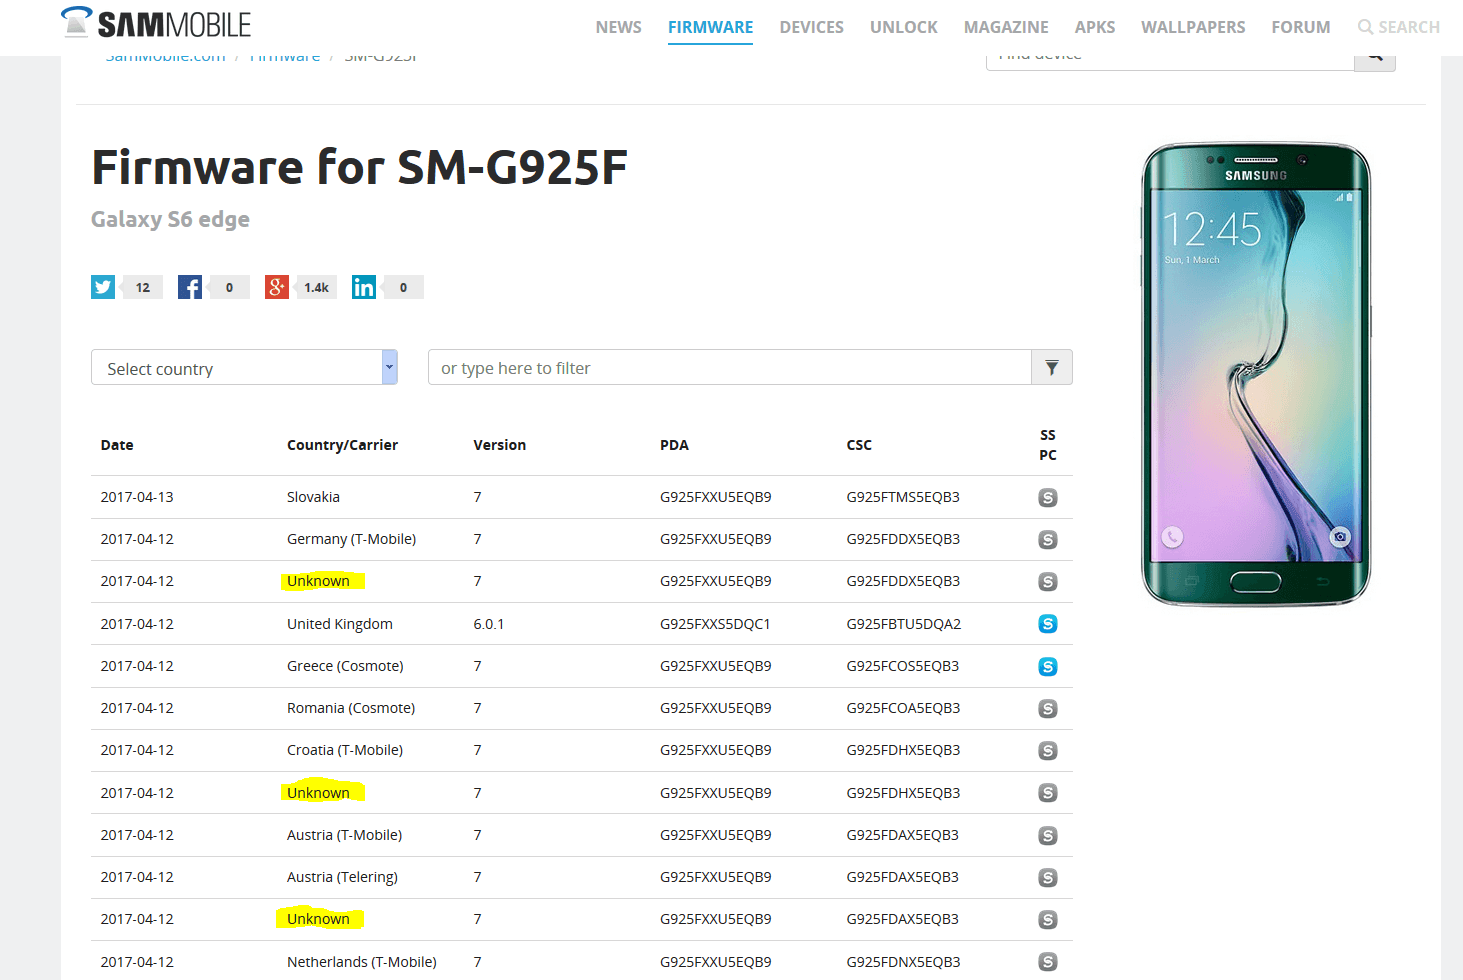Viewport: 1463px width, 980px height.
Task: Open search via magnifier icon in navbar
Action: pos(1365,27)
